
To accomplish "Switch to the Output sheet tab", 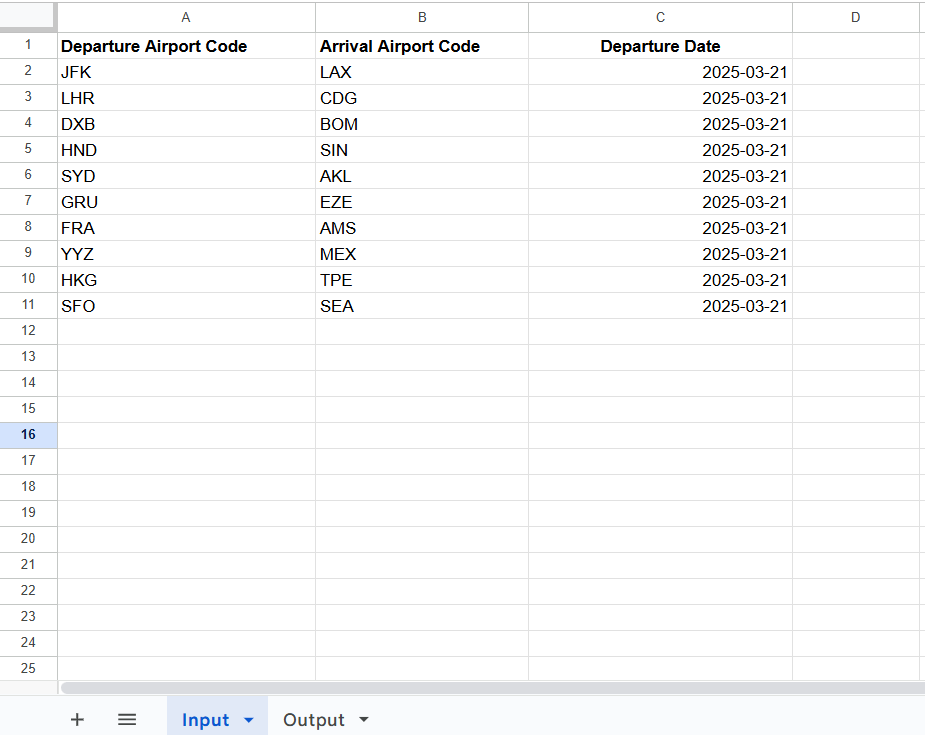I will point(314,720).
